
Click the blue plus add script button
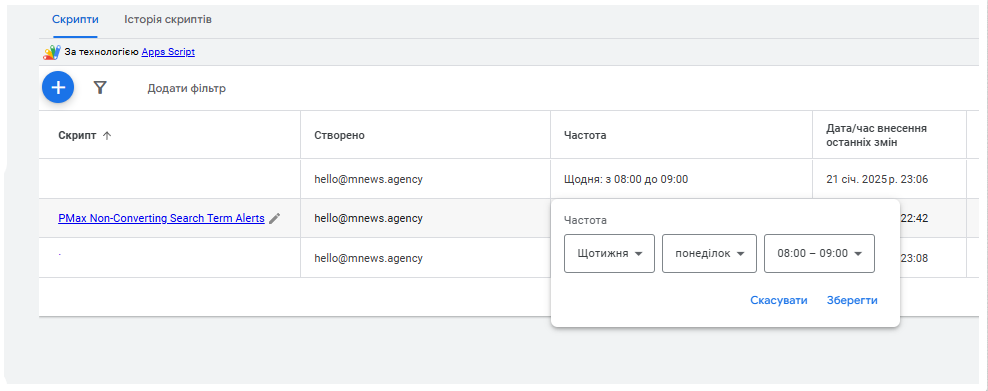[x=58, y=87]
